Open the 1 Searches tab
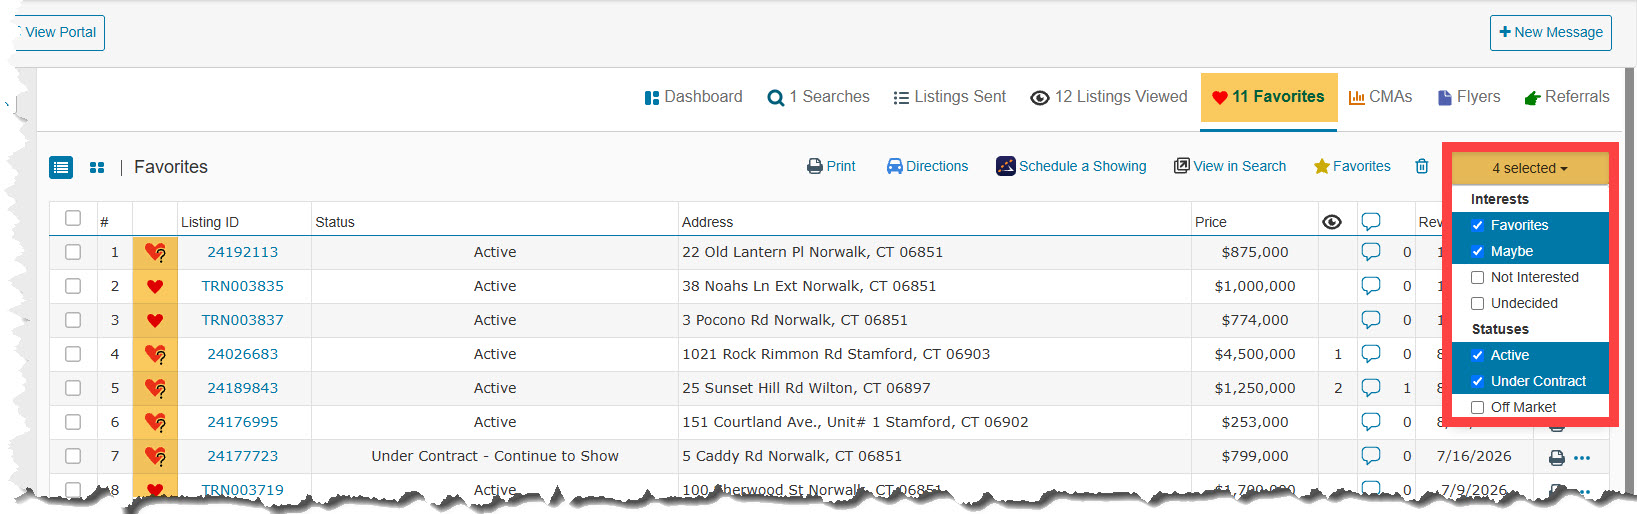 (x=818, y=97)
